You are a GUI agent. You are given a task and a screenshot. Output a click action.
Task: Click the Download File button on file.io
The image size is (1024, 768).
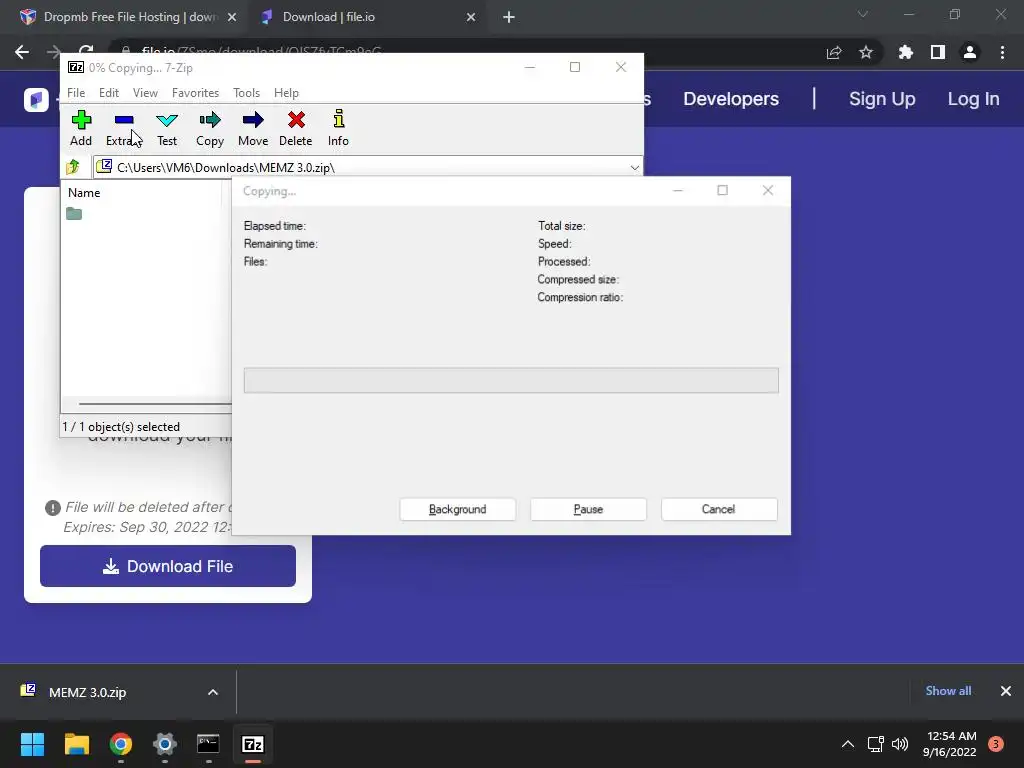[168, 566]
